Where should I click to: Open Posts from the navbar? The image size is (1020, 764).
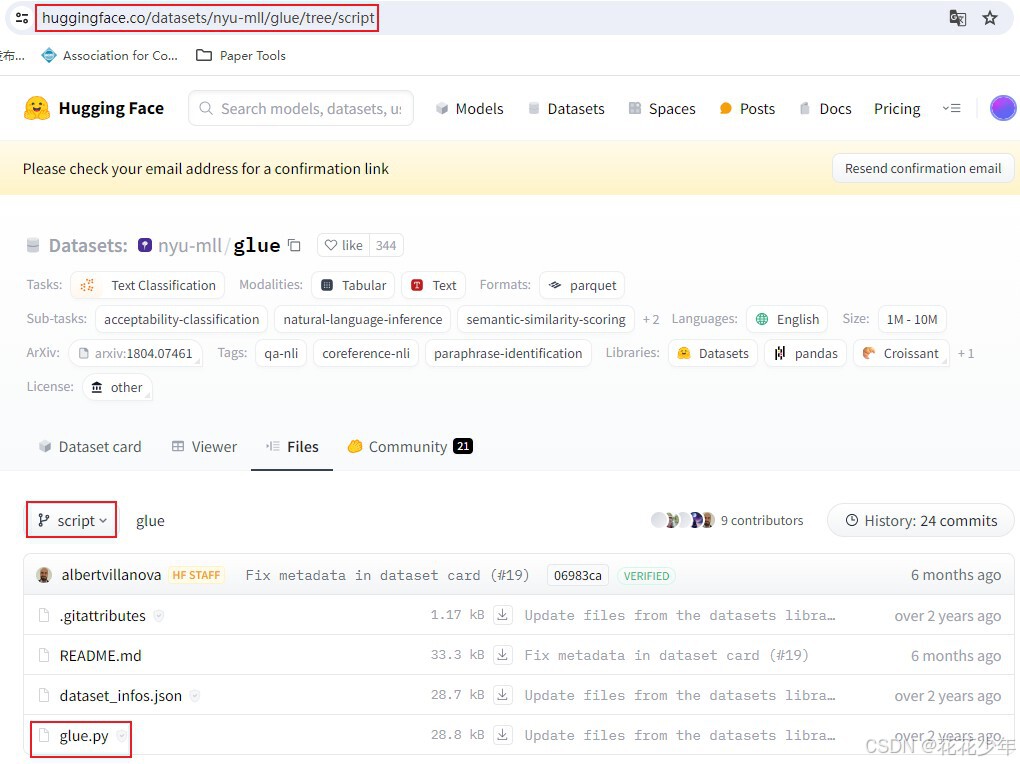tap(747, 109)
